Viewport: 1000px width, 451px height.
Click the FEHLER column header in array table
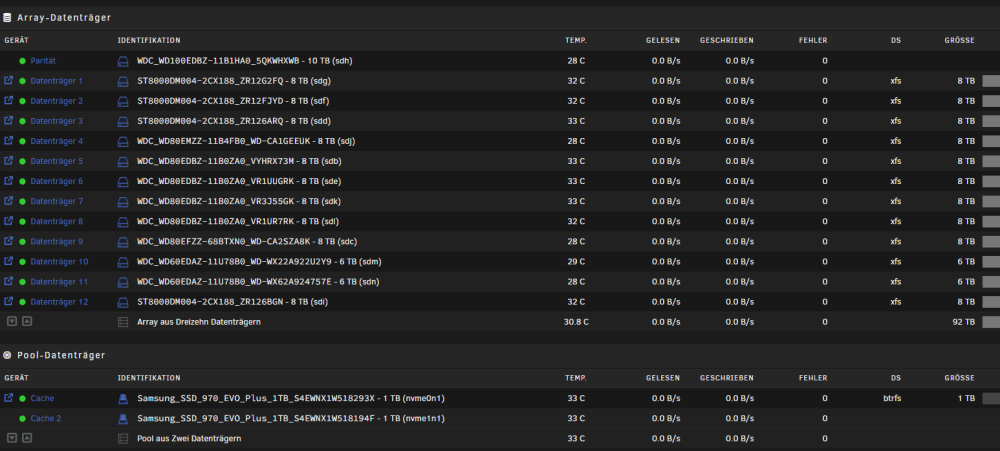(x=813, y=41)
